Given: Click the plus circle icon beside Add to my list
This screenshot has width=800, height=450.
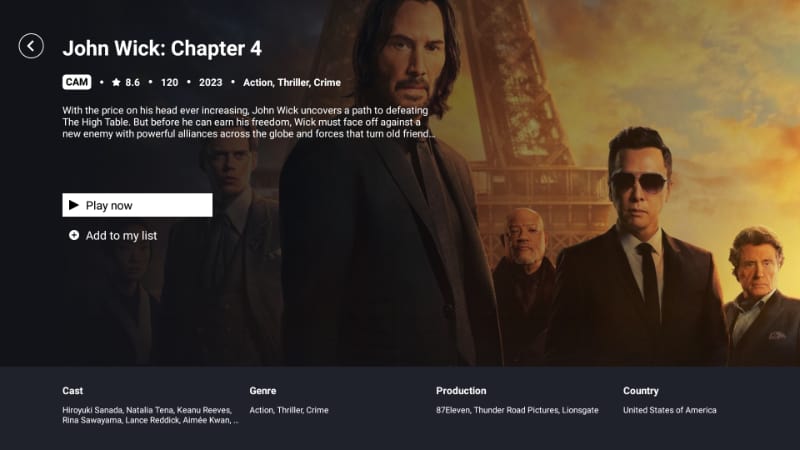Looking at the screenshot, I should (x=74, y=235).
